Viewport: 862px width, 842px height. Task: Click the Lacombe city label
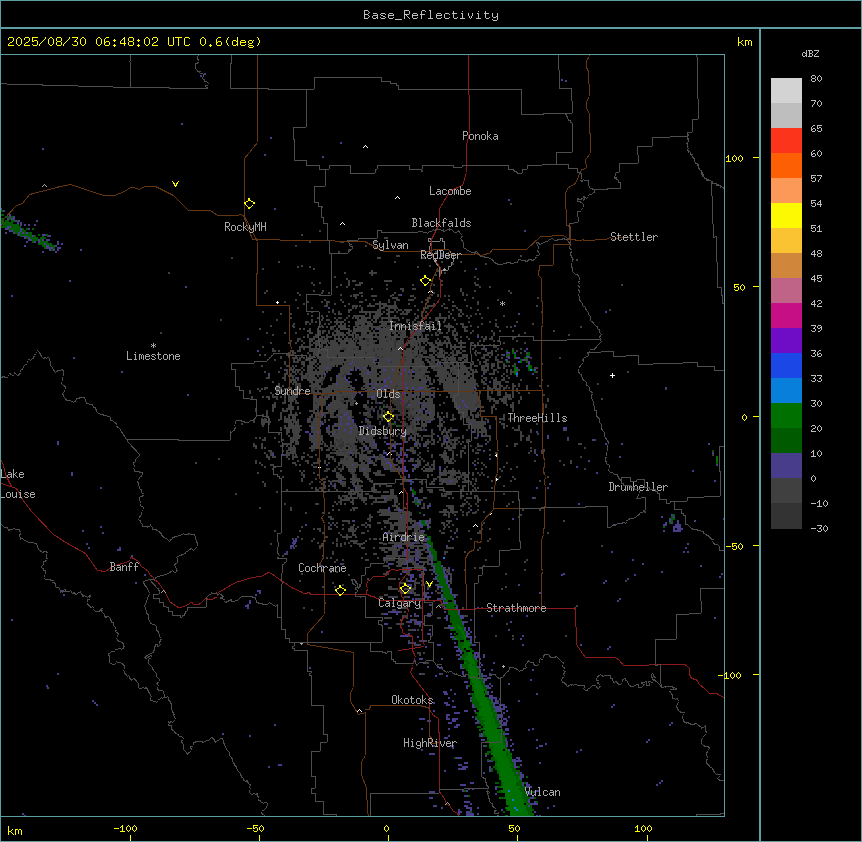tap(450, 191)
